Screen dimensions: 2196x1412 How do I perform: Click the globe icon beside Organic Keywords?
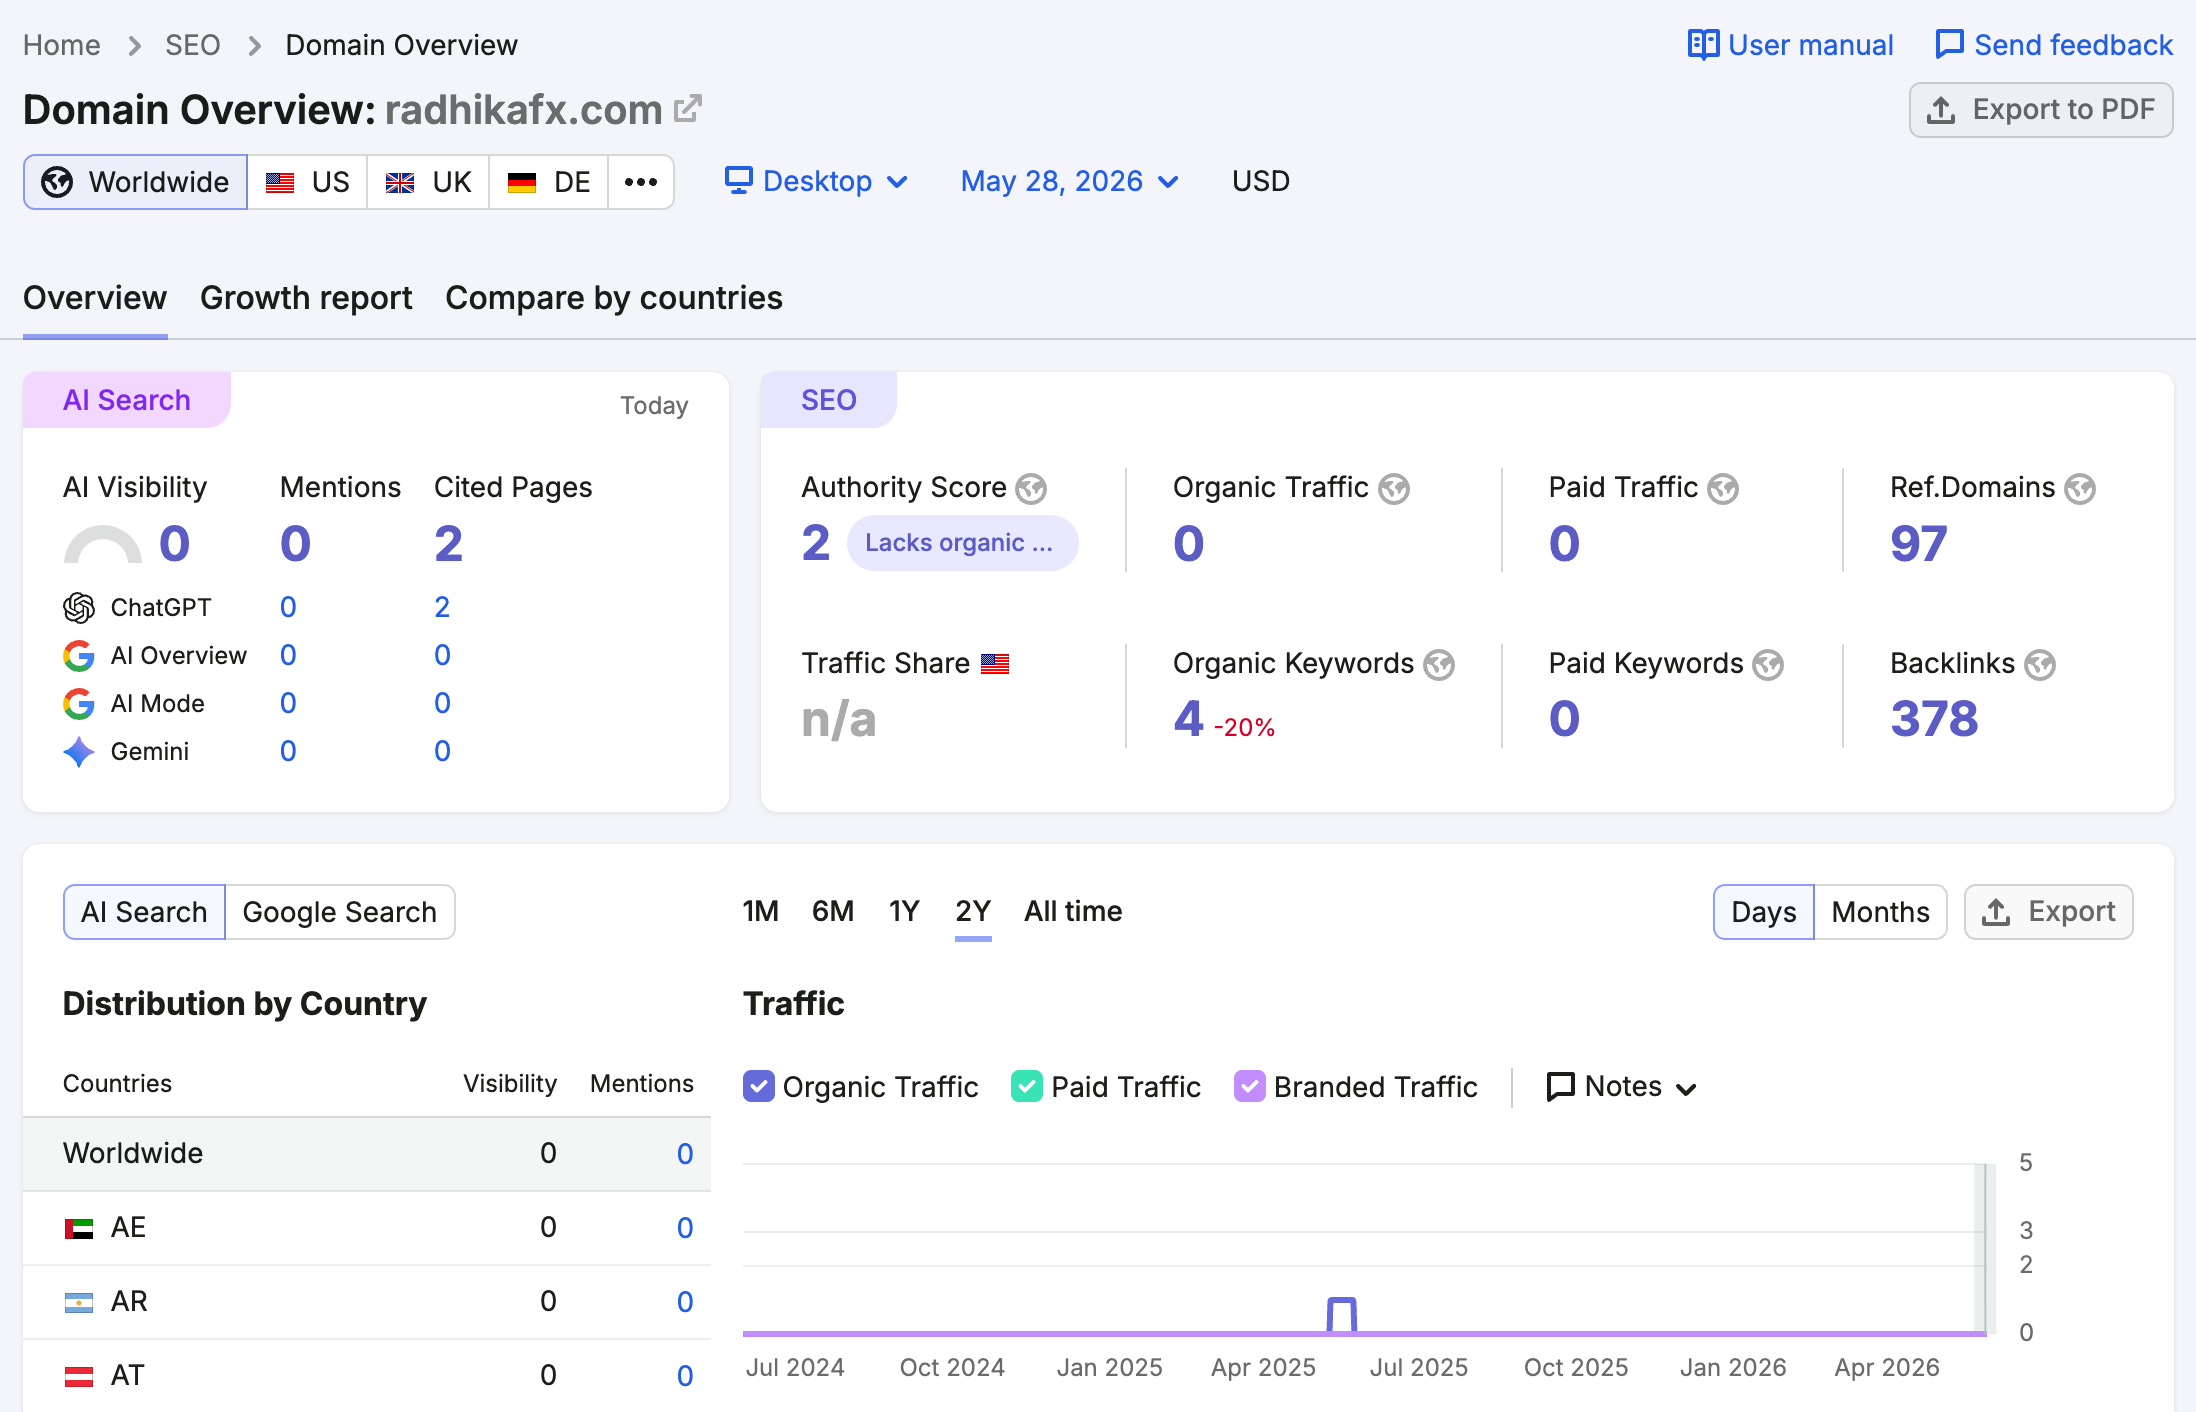coord(1439,665)
